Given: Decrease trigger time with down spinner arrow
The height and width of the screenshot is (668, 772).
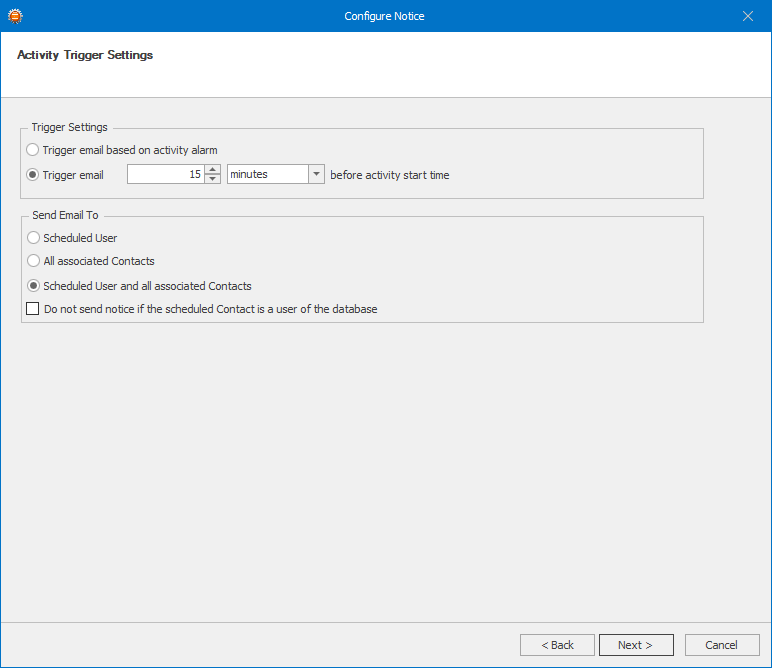Looking at the screenshot, I should (213, 179).
